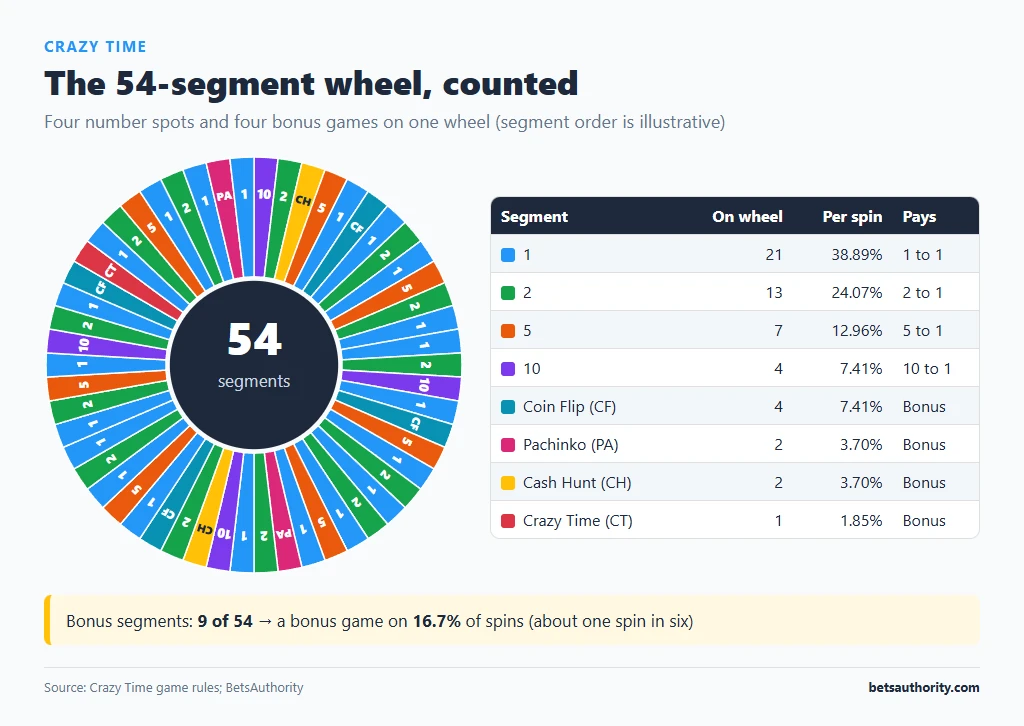Image resolution: width=1024 pixels, height=726 pixels.
Task: Click Bonus in the Crazy Time row
Action: coord(924,520)
